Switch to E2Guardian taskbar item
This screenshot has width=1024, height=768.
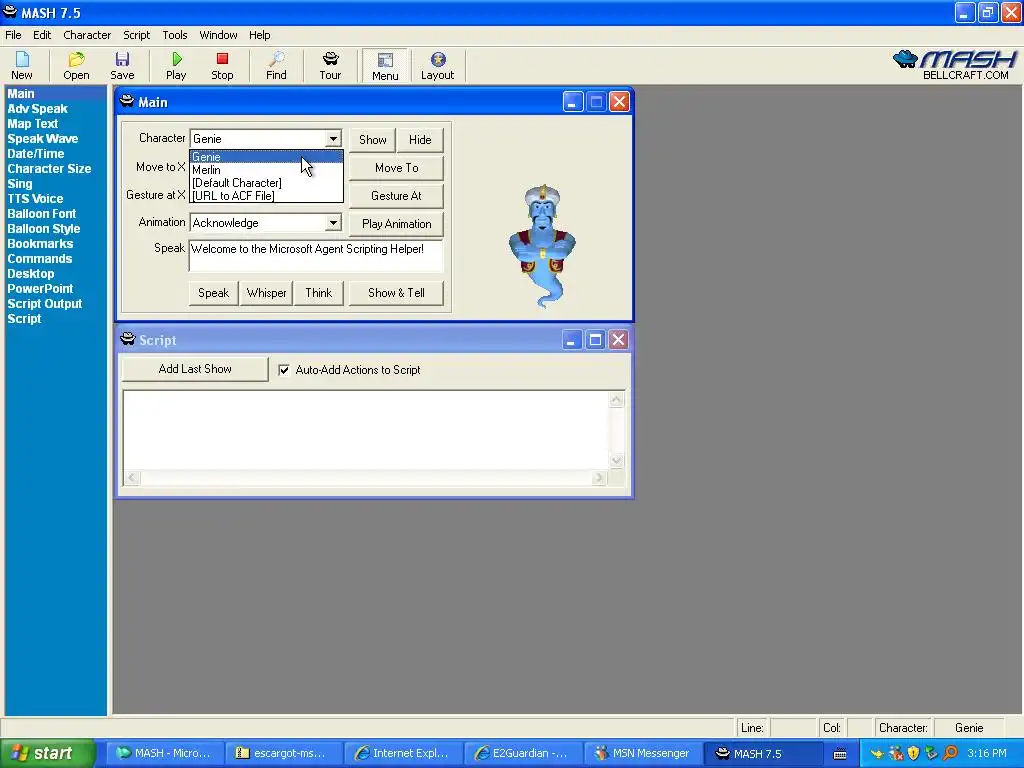522,753
